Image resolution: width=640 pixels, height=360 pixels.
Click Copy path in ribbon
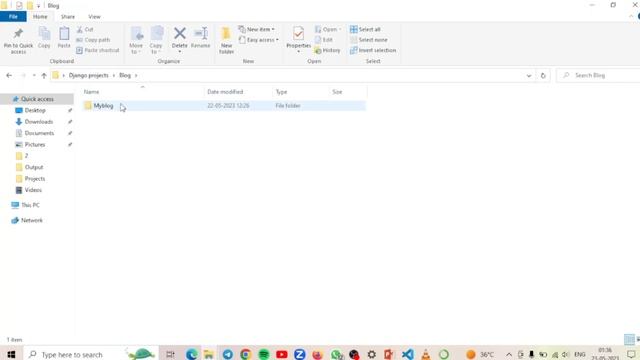(93, 40)
